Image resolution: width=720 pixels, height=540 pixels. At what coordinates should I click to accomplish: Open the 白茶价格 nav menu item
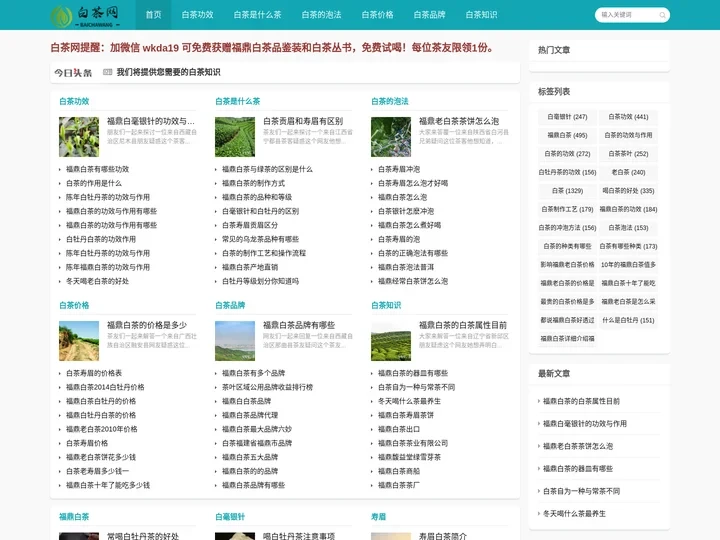pos(377,15)
